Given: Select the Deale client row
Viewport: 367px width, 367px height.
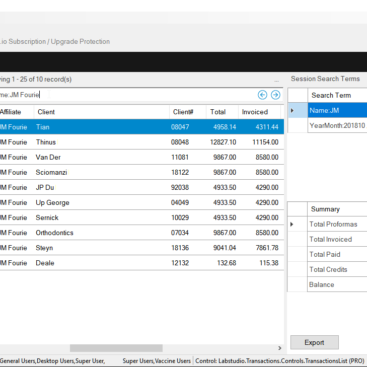Looking at the screenshot, I should coord(142,263).
